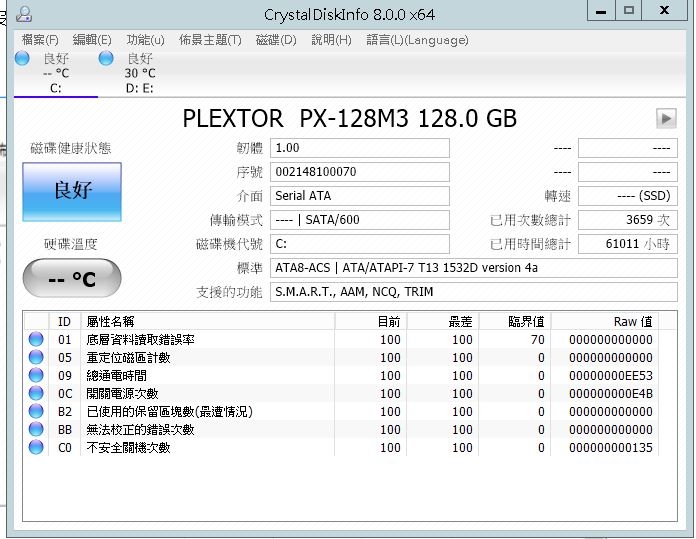The image size is (696, 539).
Task: Click the firmware field showing 1.00
Action: [x=360, y=148]
